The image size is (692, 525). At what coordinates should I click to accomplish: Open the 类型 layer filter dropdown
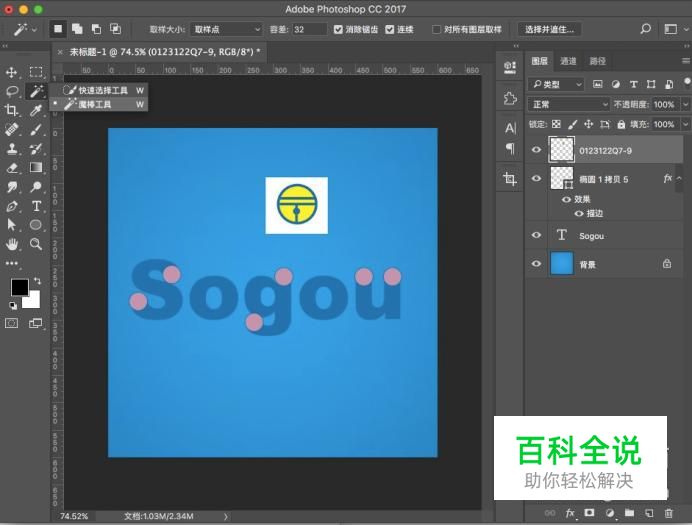pyautogui.click(x=556, y=84)
